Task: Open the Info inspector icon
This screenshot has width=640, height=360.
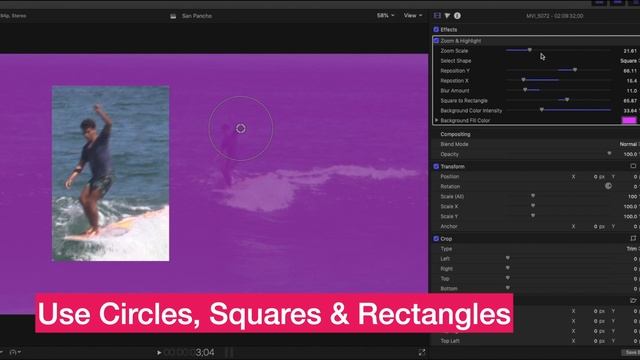Action: pos(457,16)
